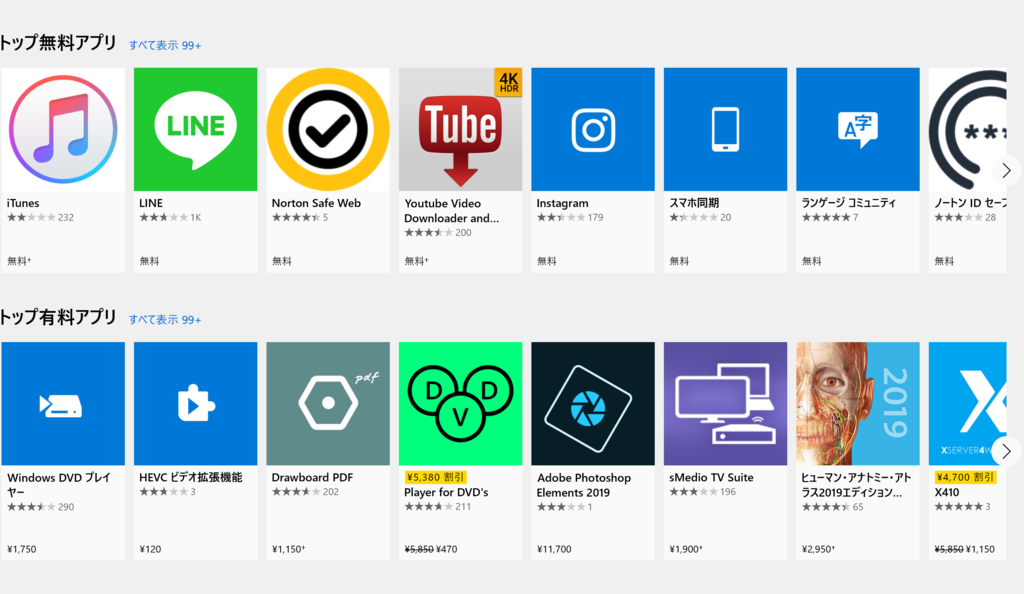This screenshot has height=594, width=1024.
Task: Open ヒューマン・アナトミー・アトラス 2019 thumbnail
Action: pyautogui.click(x=858, y=404)
